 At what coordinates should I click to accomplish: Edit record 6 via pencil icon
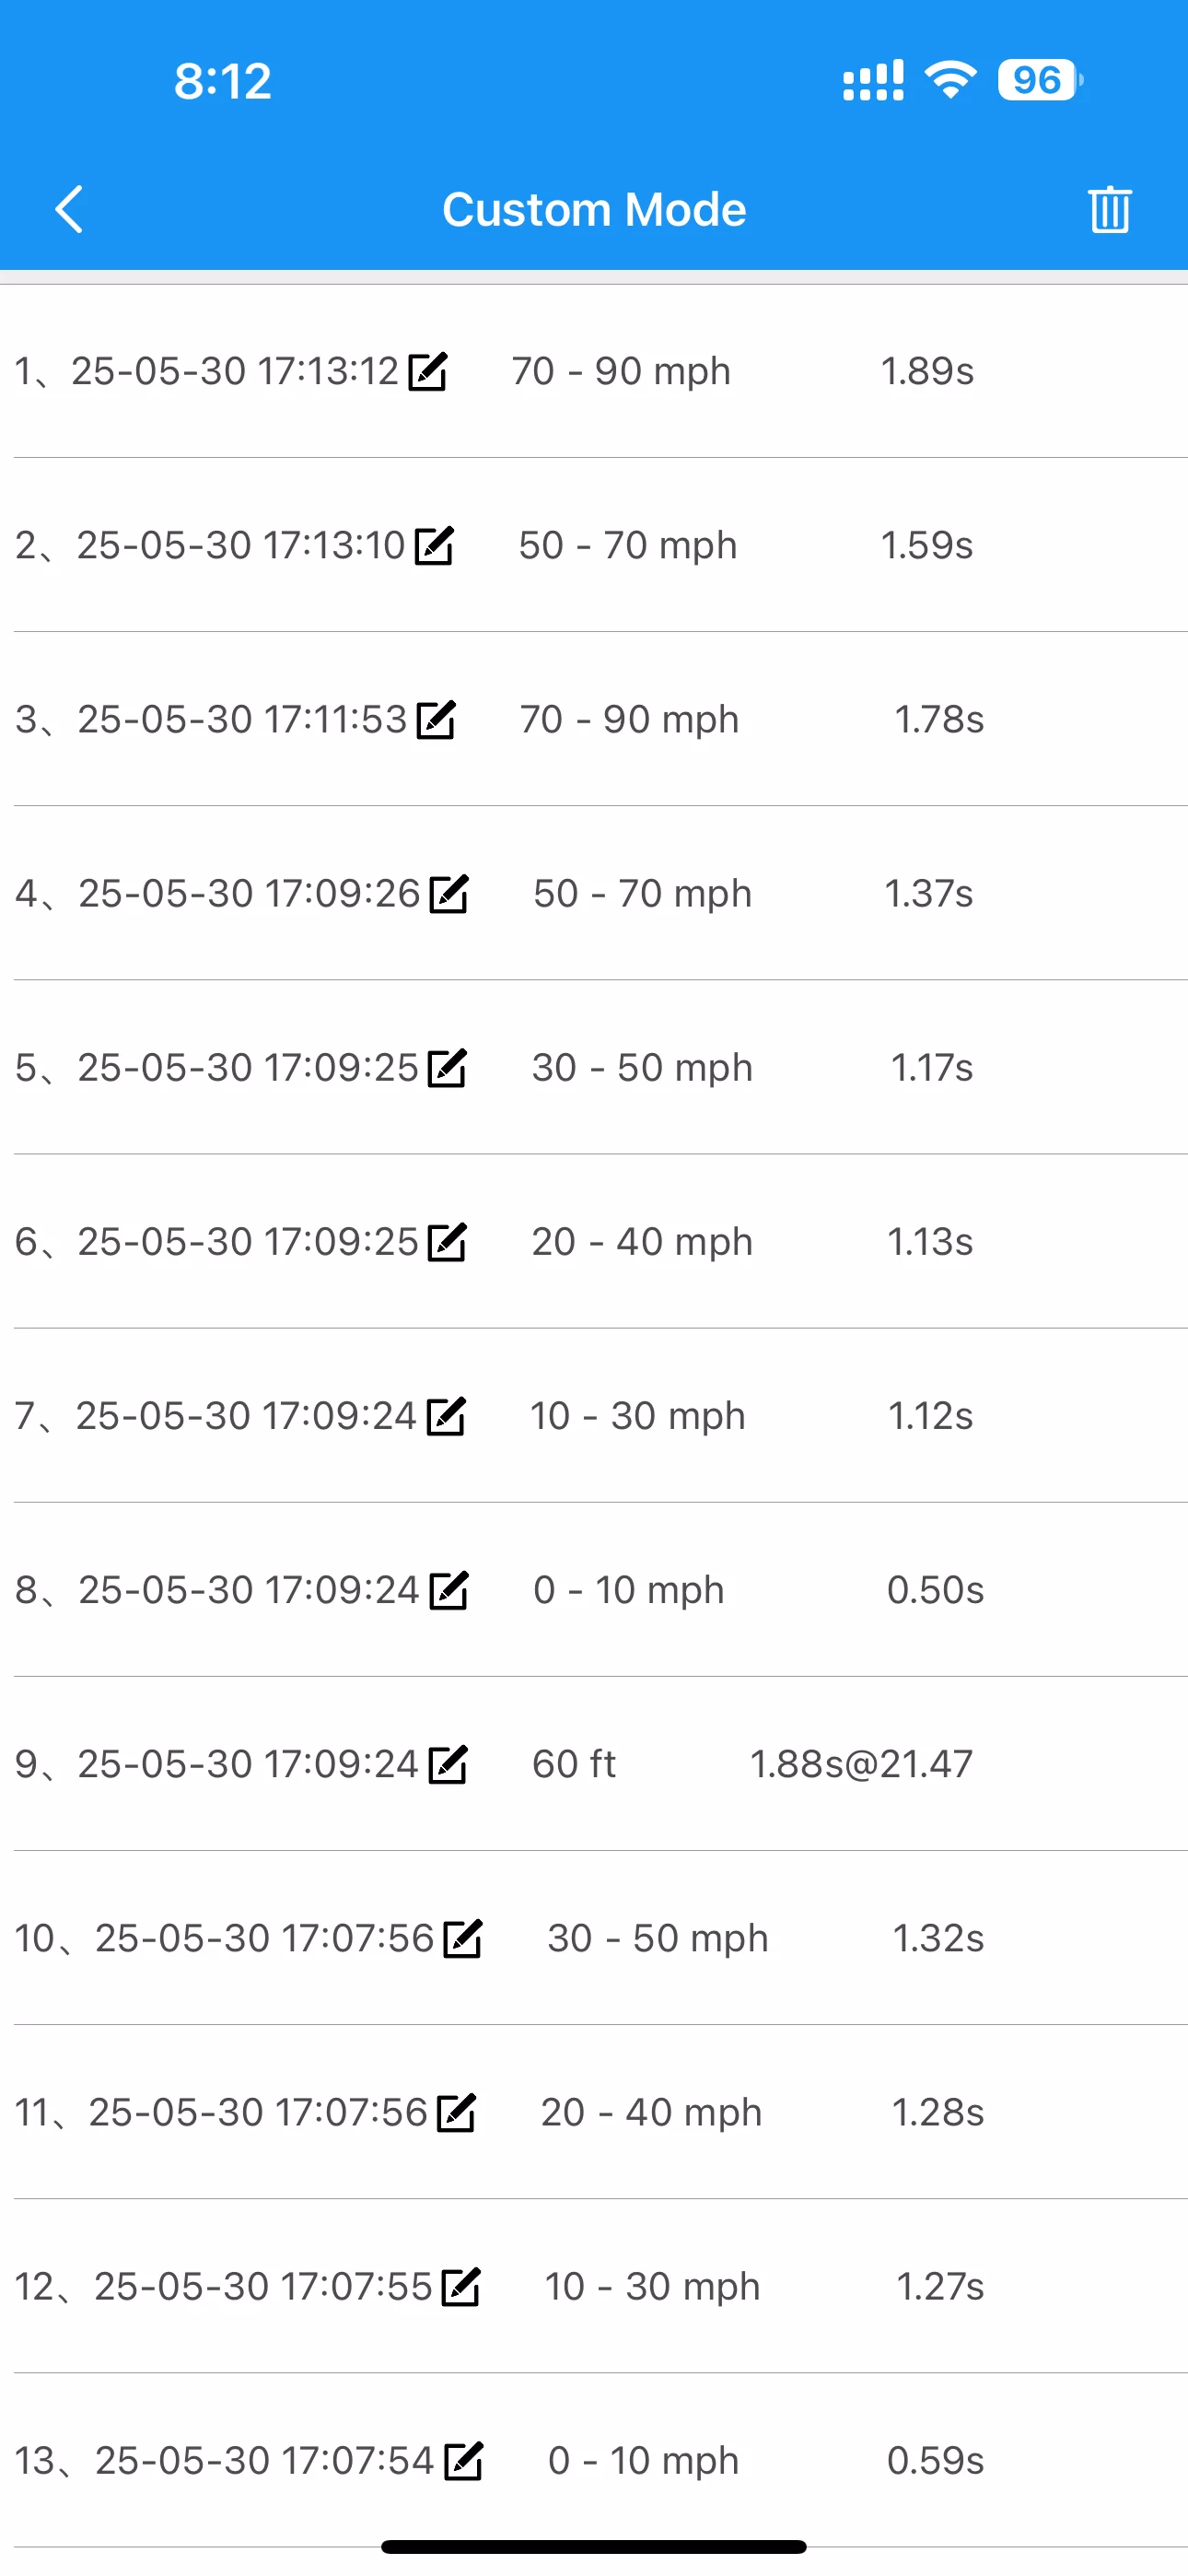click(x=447, y=1241)
